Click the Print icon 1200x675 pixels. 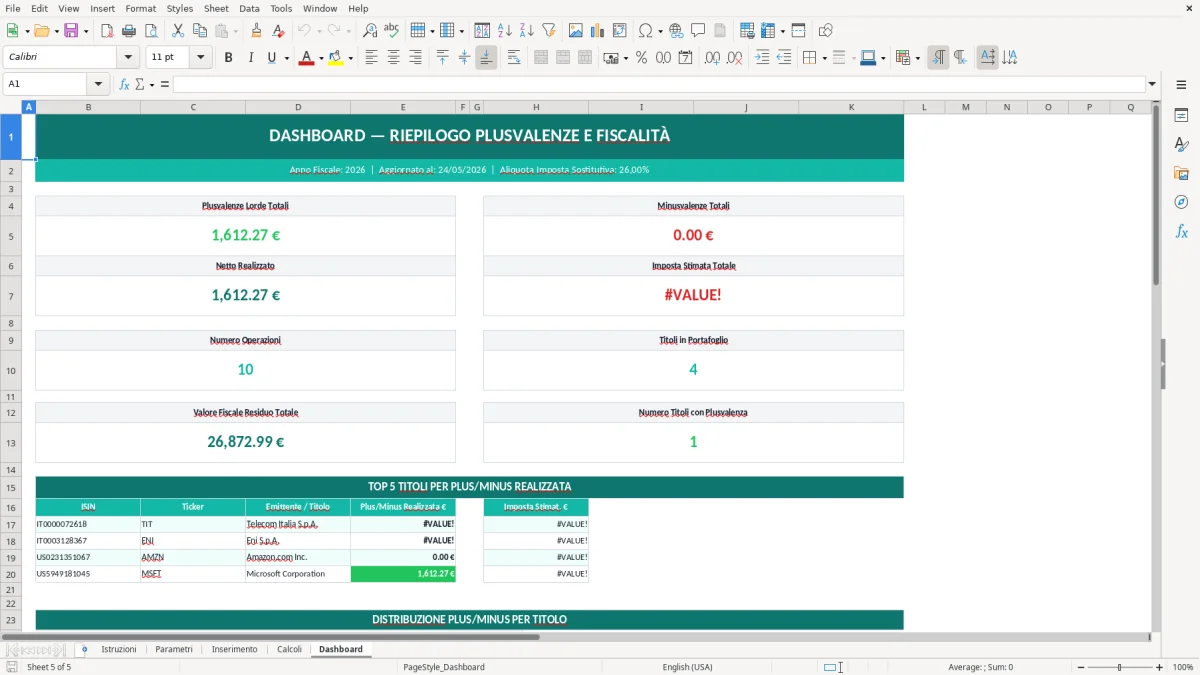click(x=129, y=31)
